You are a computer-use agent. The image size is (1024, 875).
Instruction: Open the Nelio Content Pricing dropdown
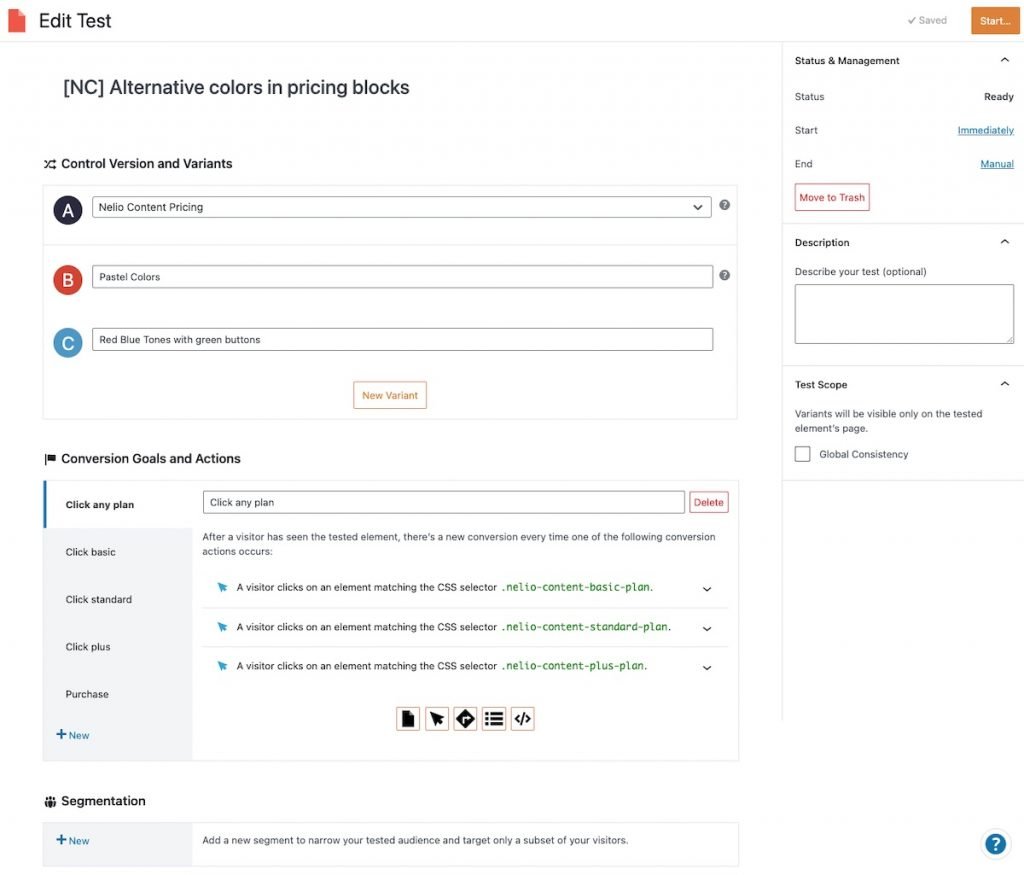point(401,207)
